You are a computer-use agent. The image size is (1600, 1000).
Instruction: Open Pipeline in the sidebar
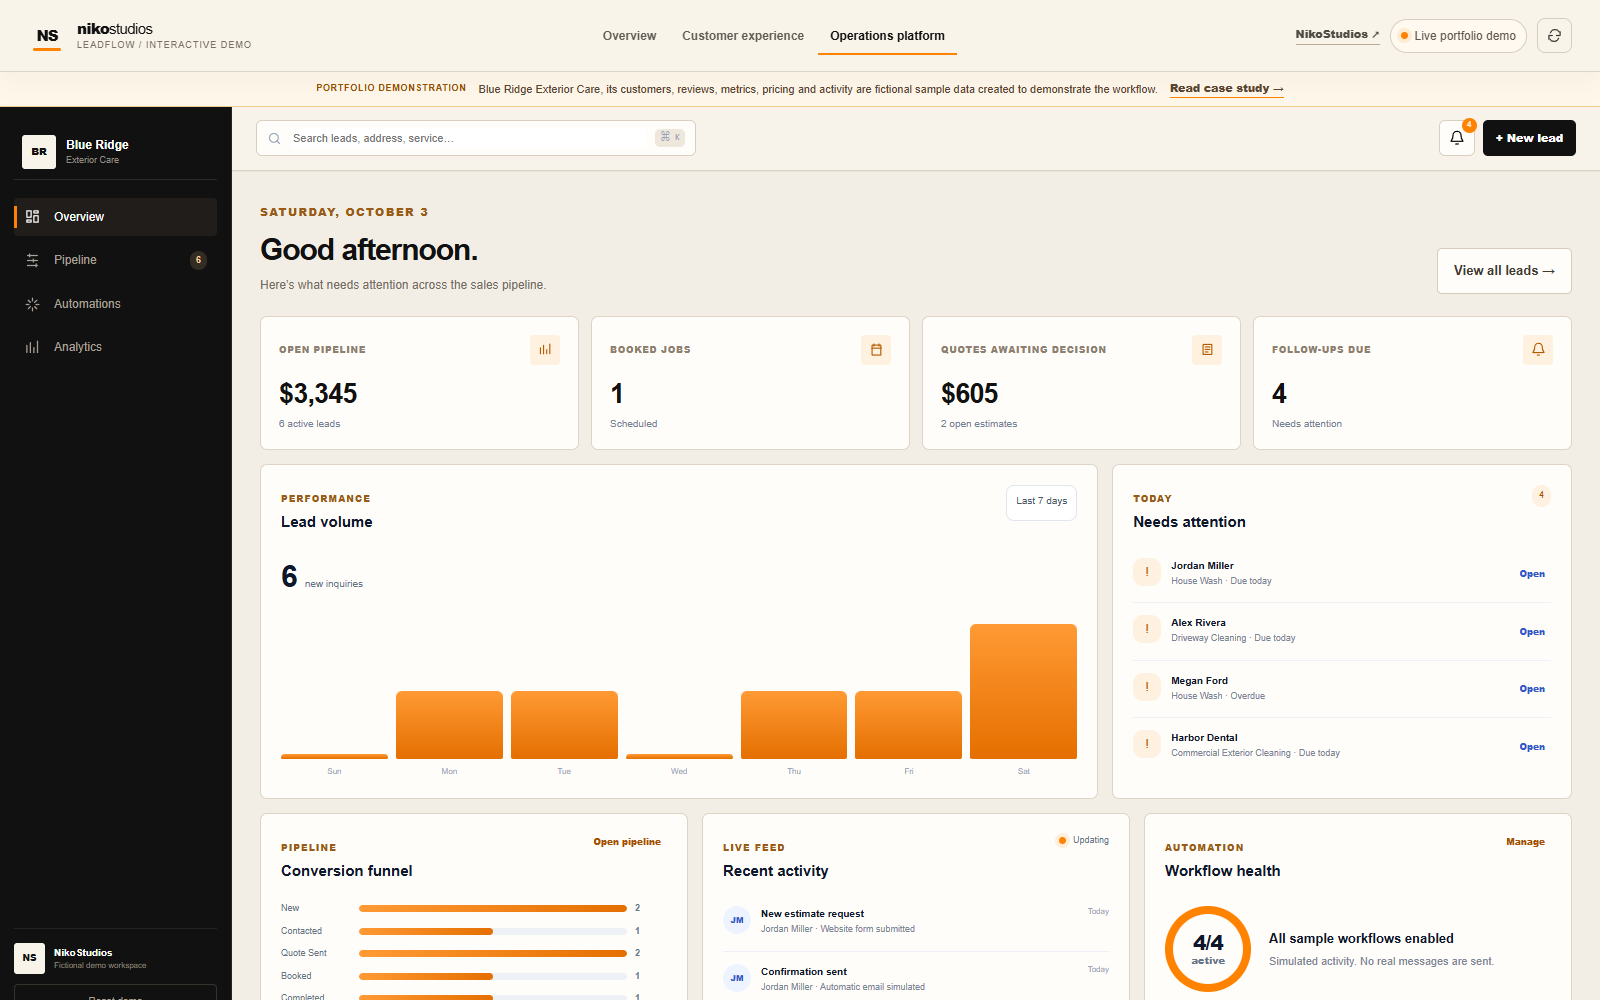[115, 260]
